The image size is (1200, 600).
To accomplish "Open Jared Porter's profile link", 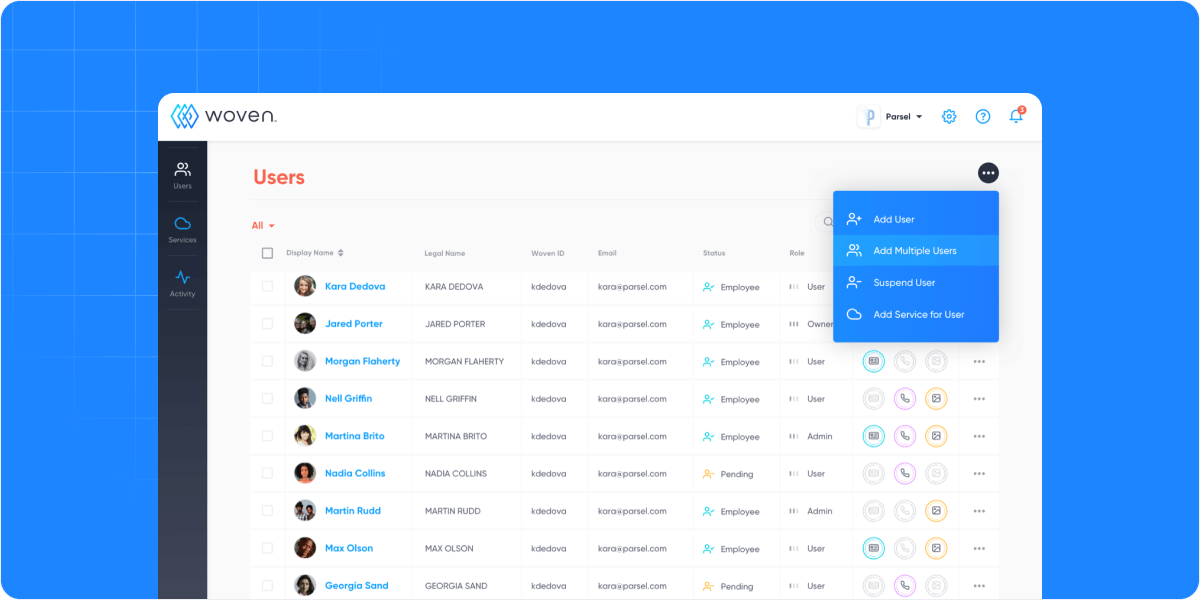I will [354, 324].
